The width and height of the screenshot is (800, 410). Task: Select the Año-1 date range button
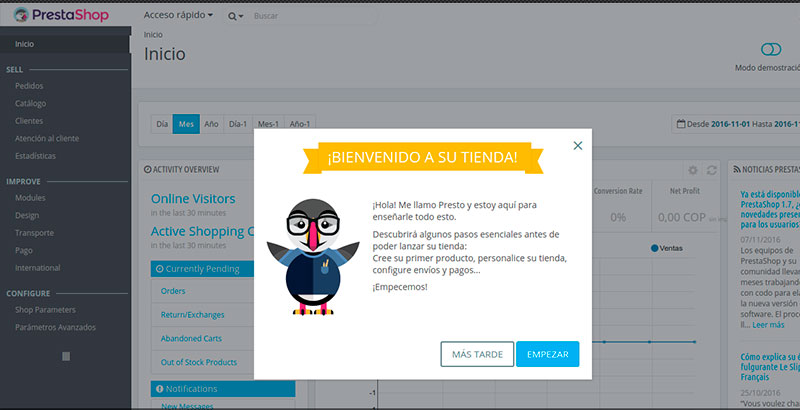coord(300,124)
